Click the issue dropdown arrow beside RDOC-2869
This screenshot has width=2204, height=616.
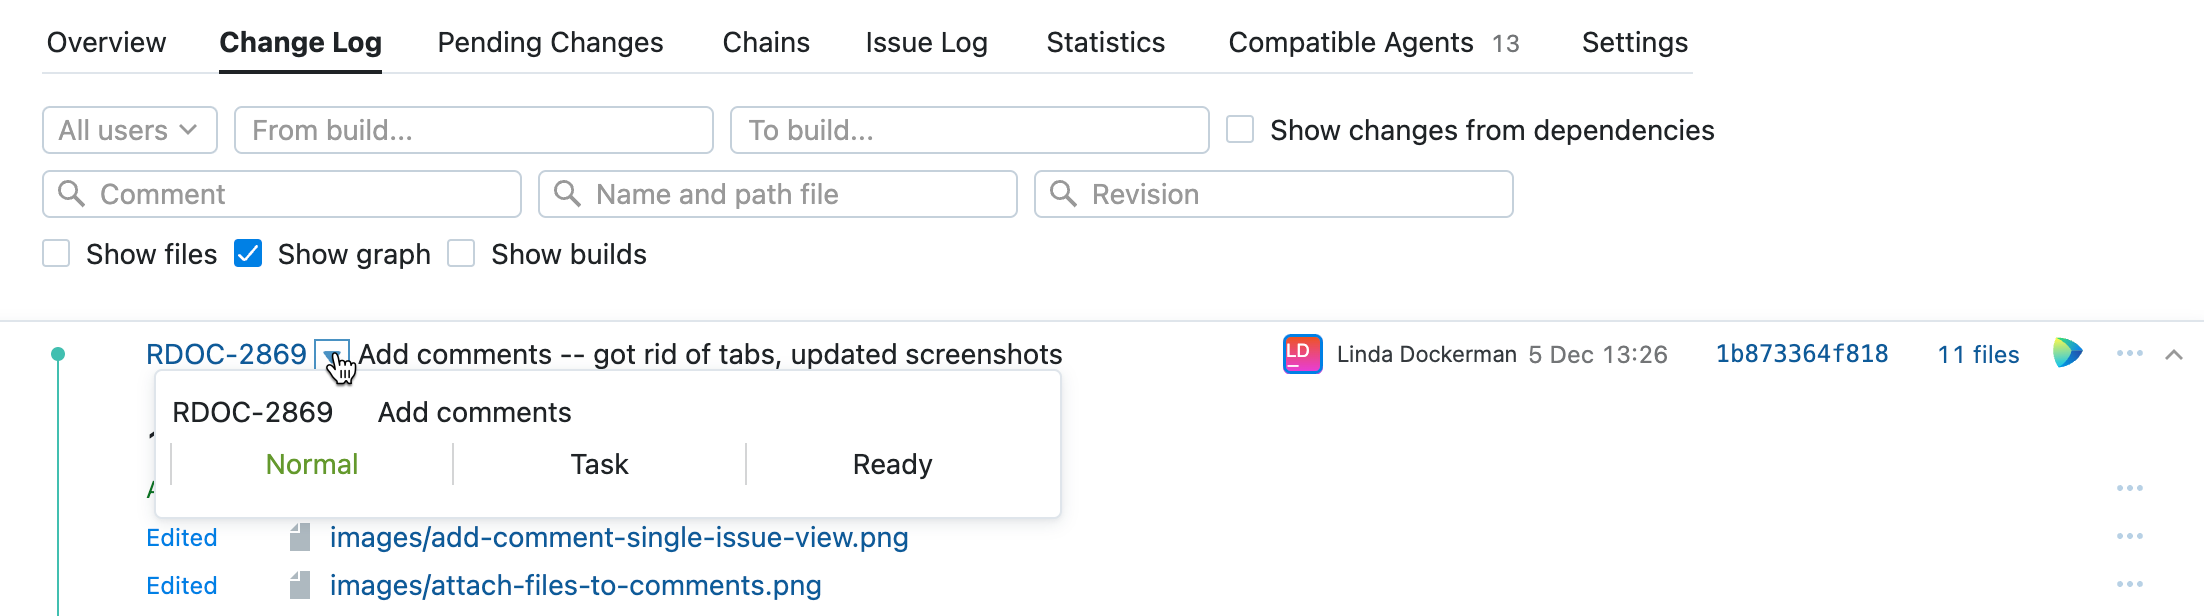(334, 354)
